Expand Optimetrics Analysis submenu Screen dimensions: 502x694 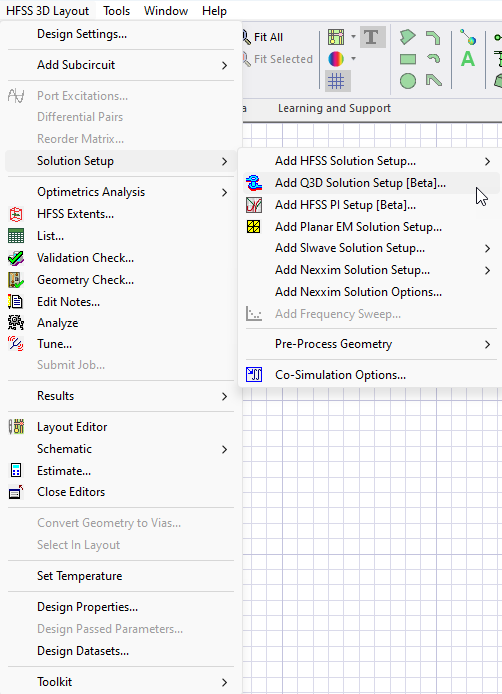click(x=120, y=192)
